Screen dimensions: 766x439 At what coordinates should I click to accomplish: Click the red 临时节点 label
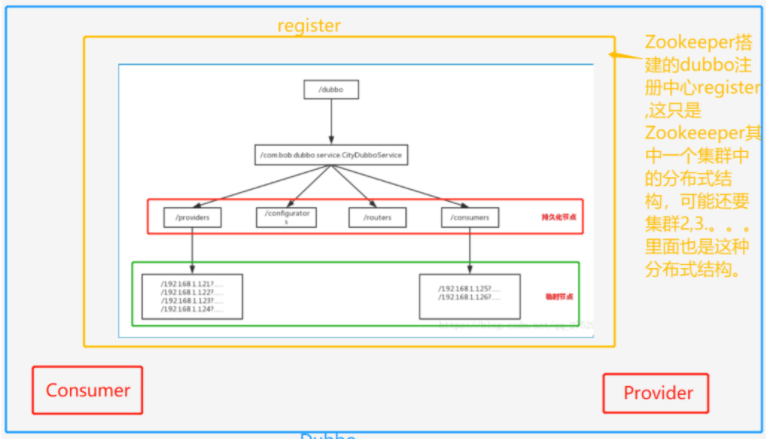pyautogui.click(x=559, y=297)
